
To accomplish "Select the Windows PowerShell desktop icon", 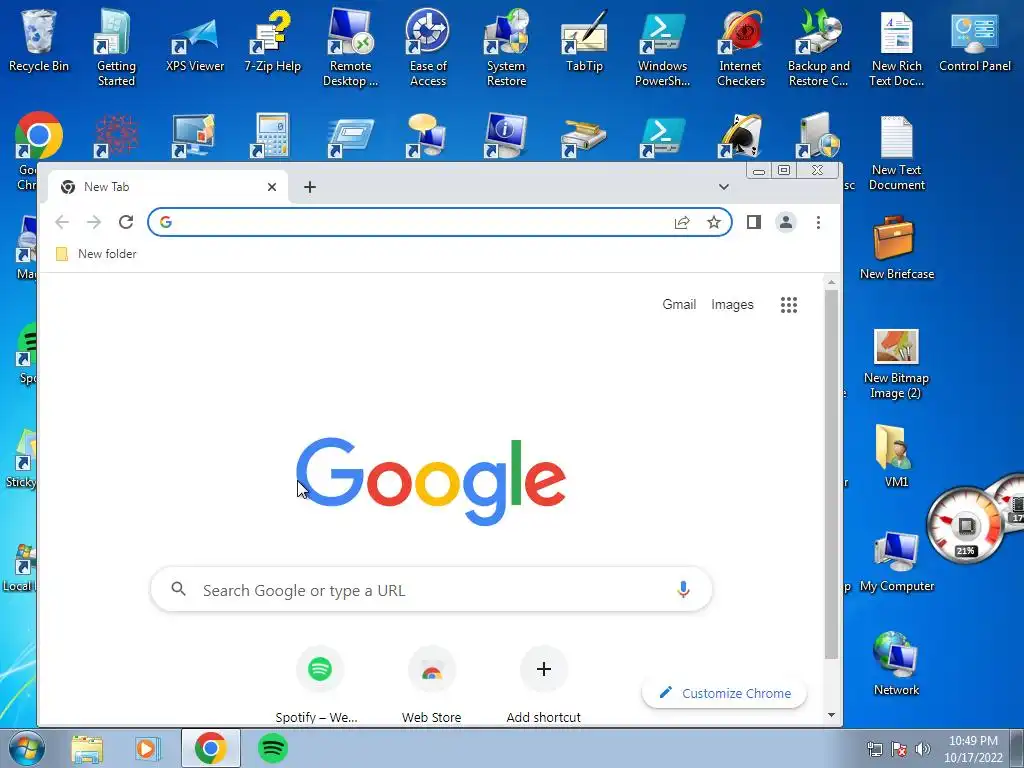I will pos(662,48).
